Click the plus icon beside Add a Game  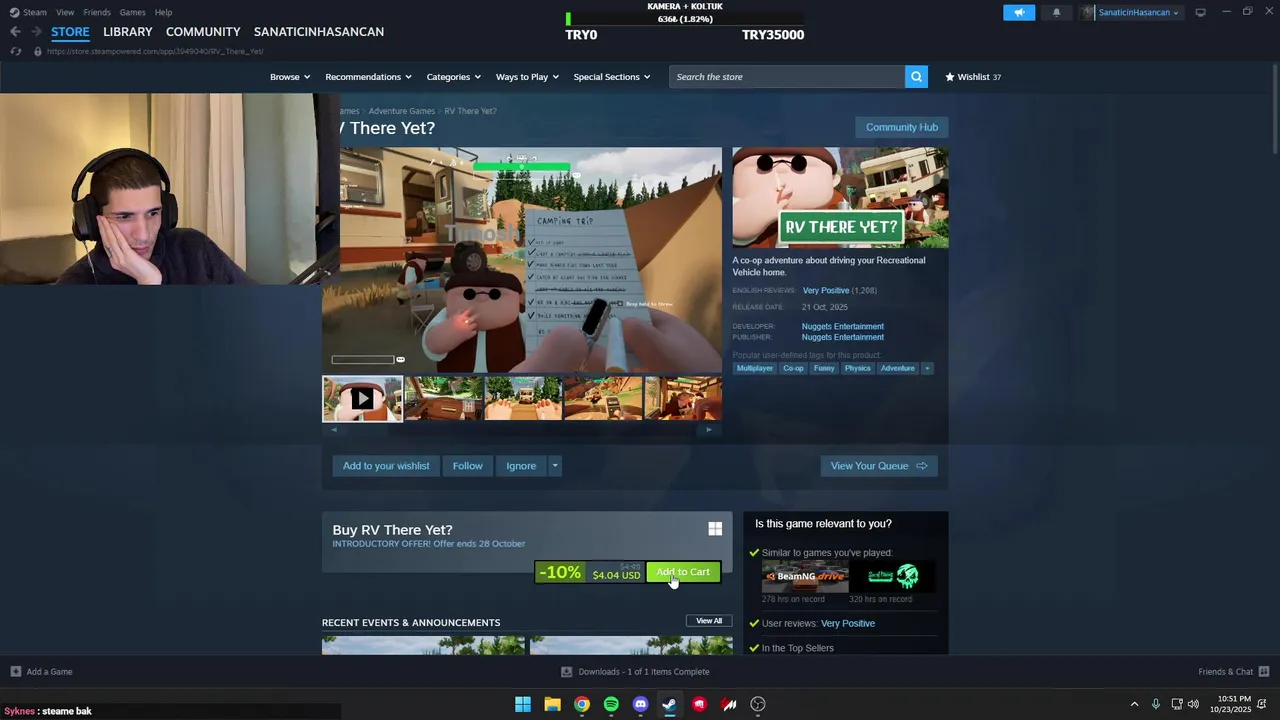click(15, 671)
